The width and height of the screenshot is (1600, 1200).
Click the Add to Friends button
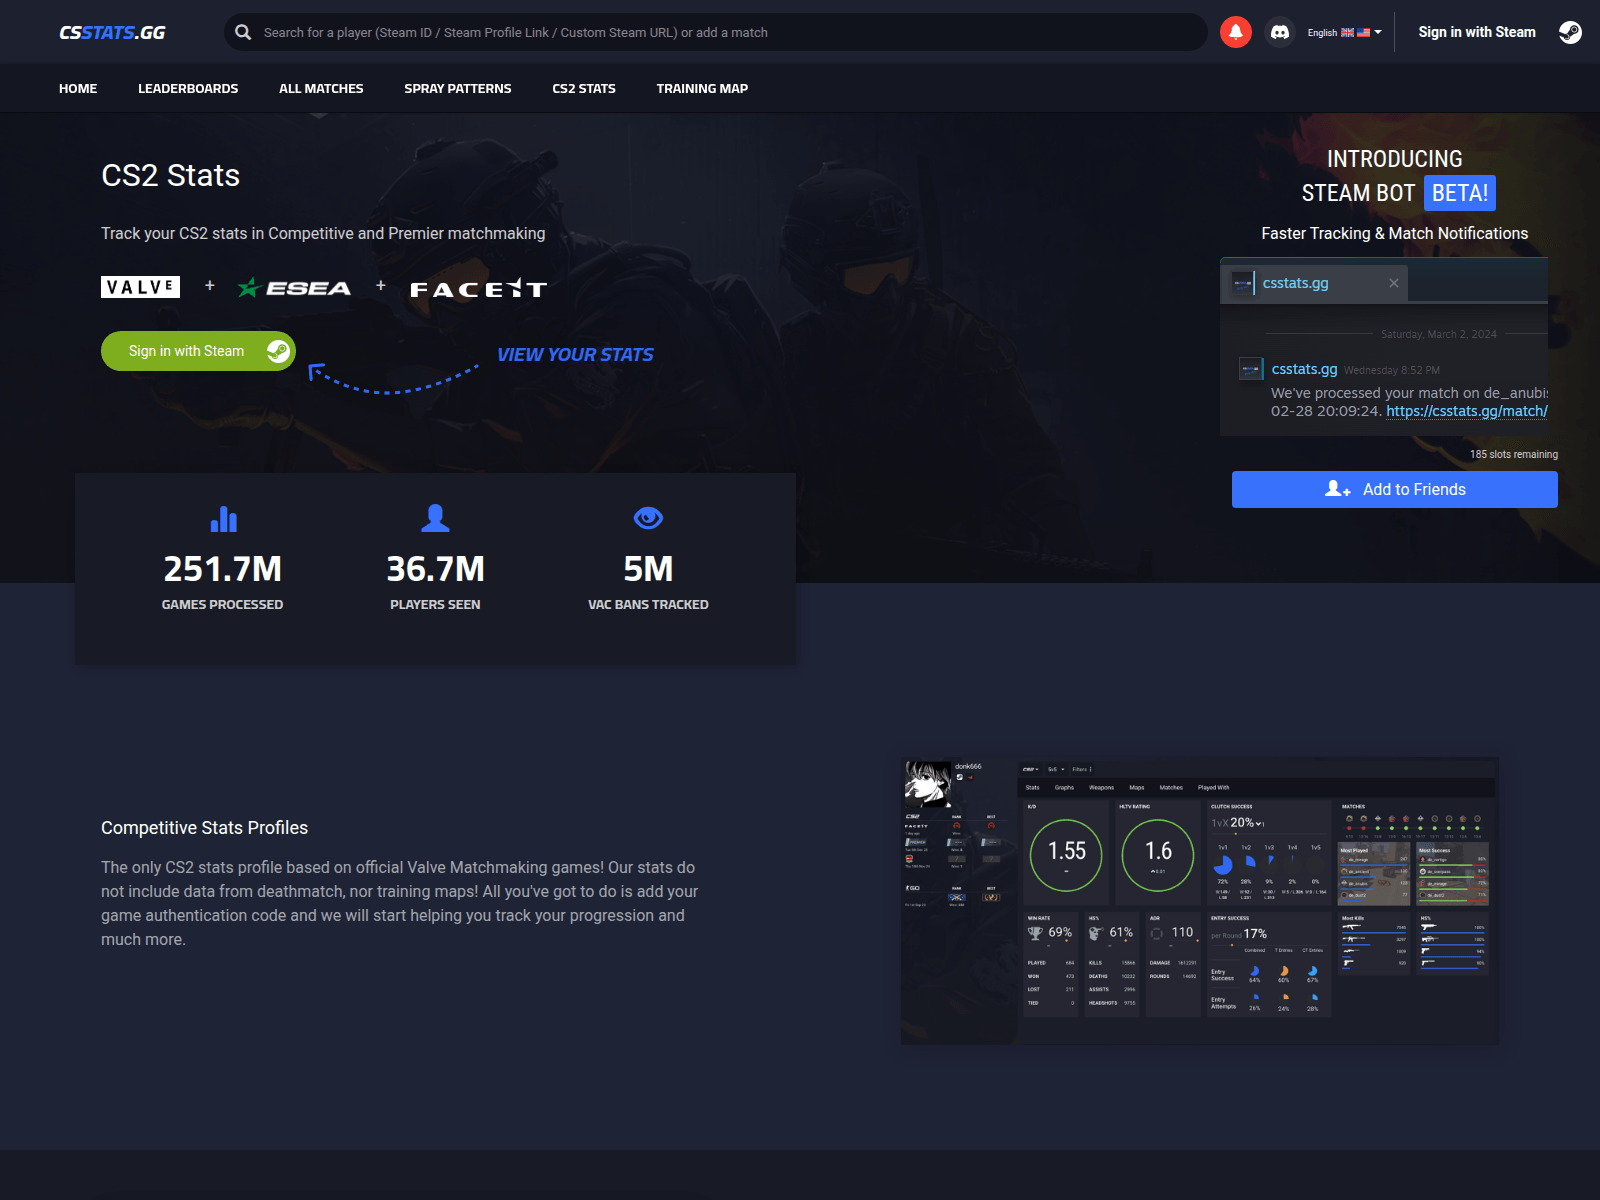pos(1394,489)
